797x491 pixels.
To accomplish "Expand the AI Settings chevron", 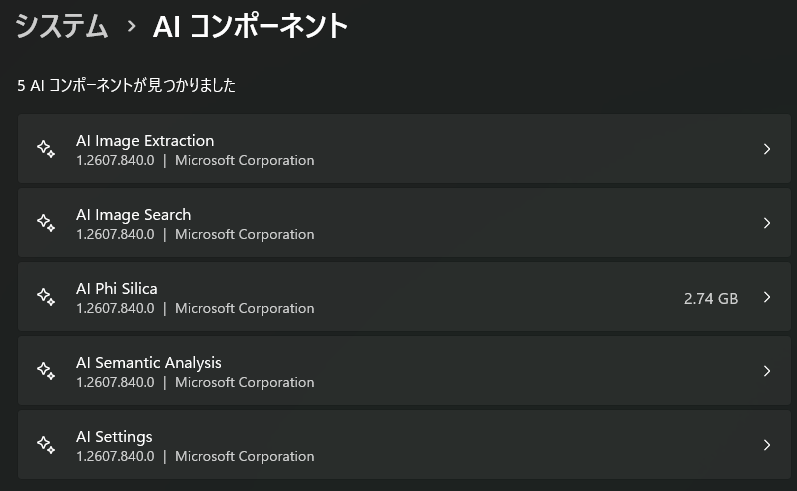I will [x=767, y=445].
